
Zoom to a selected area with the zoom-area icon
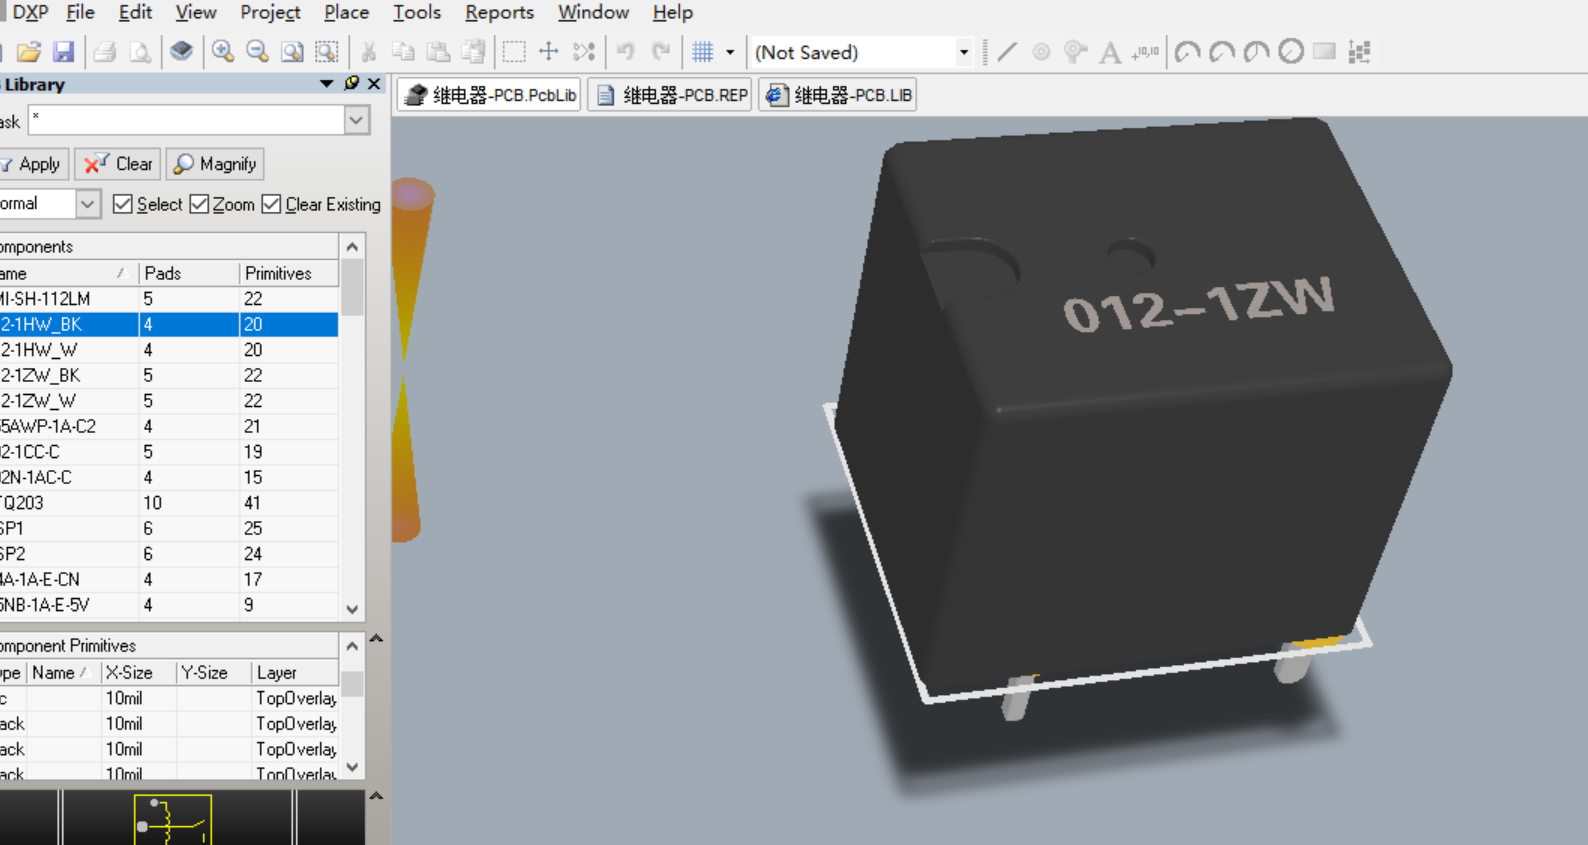pos(327,52)
